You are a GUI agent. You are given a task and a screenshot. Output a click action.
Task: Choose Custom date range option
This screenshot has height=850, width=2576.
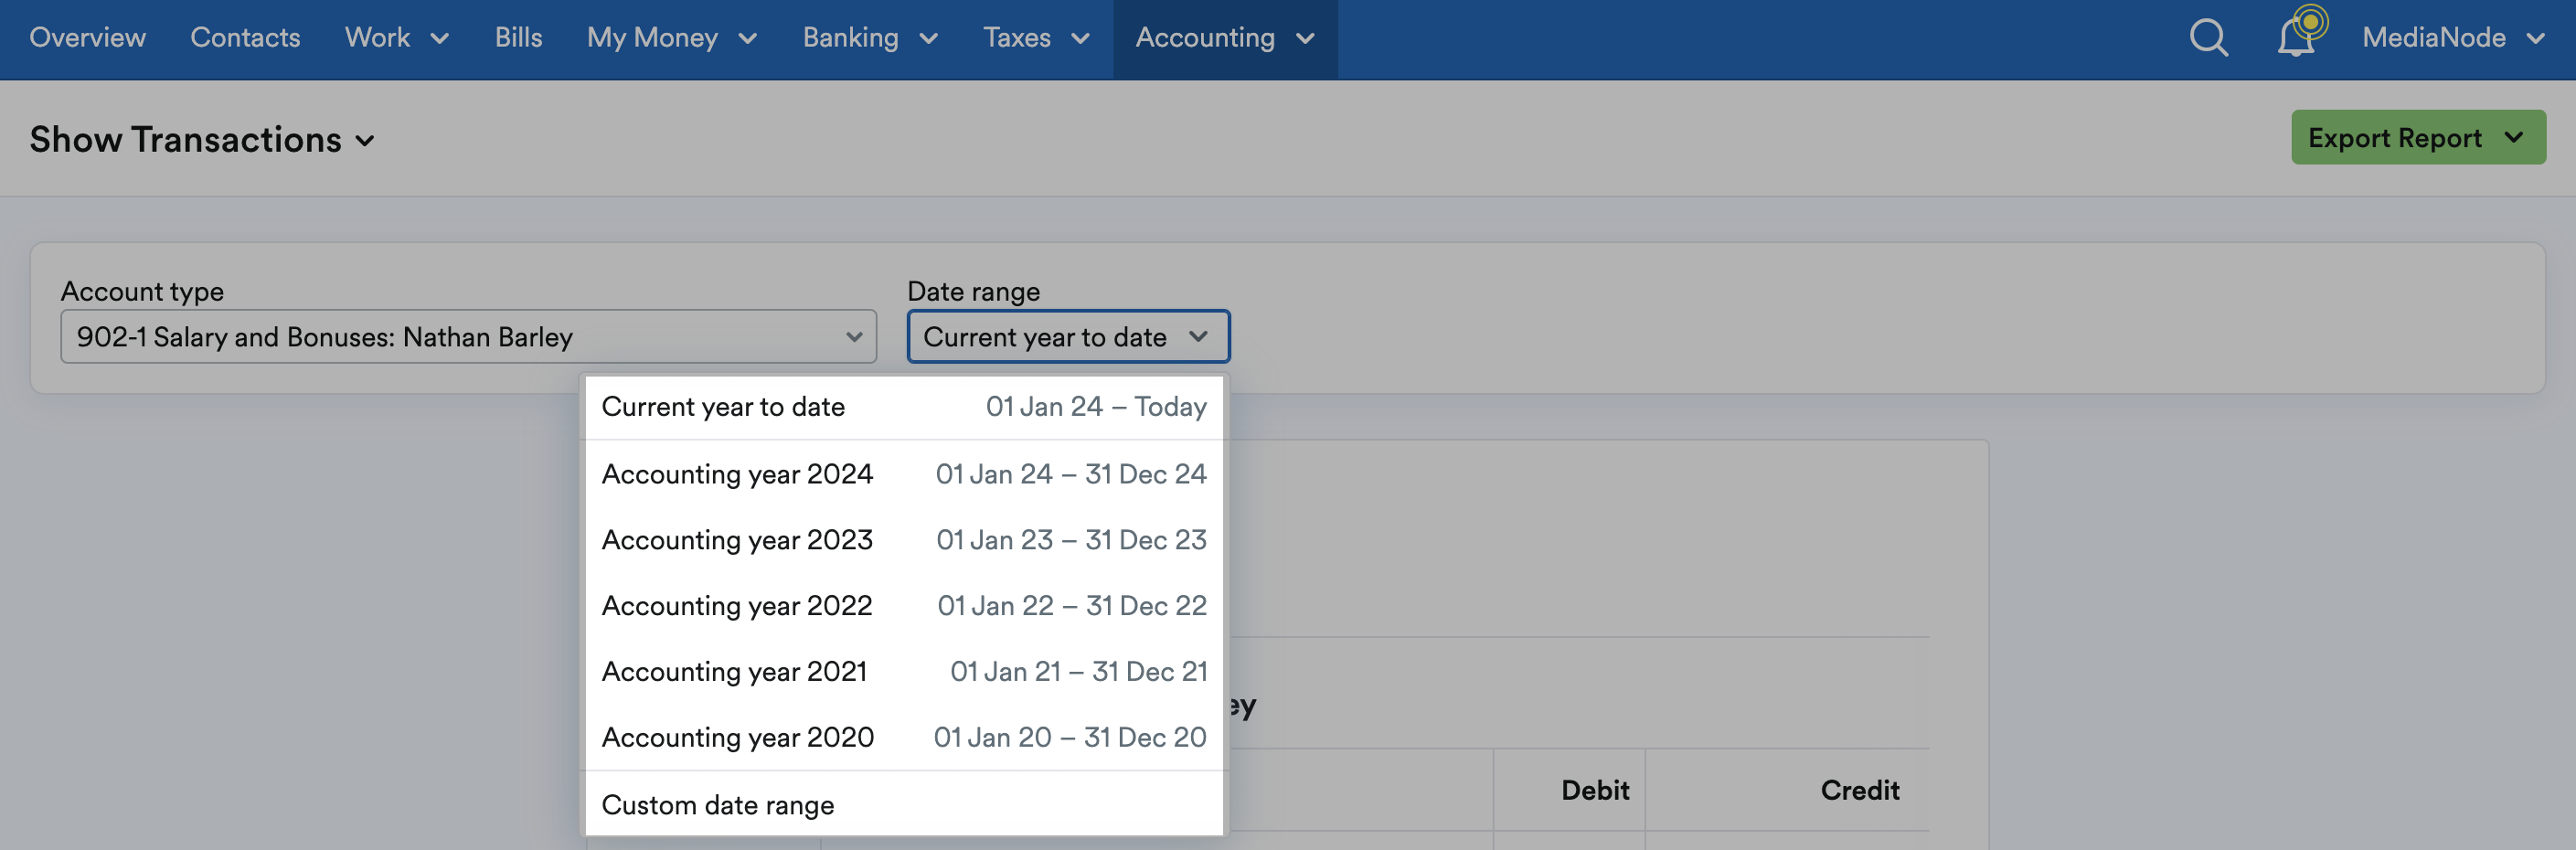904,805
